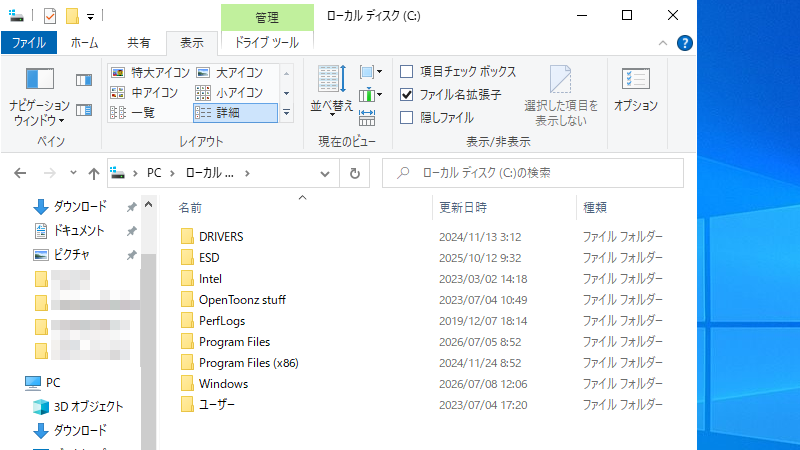Click the ローカル ディスク (C:) search box

pos(533,173)
